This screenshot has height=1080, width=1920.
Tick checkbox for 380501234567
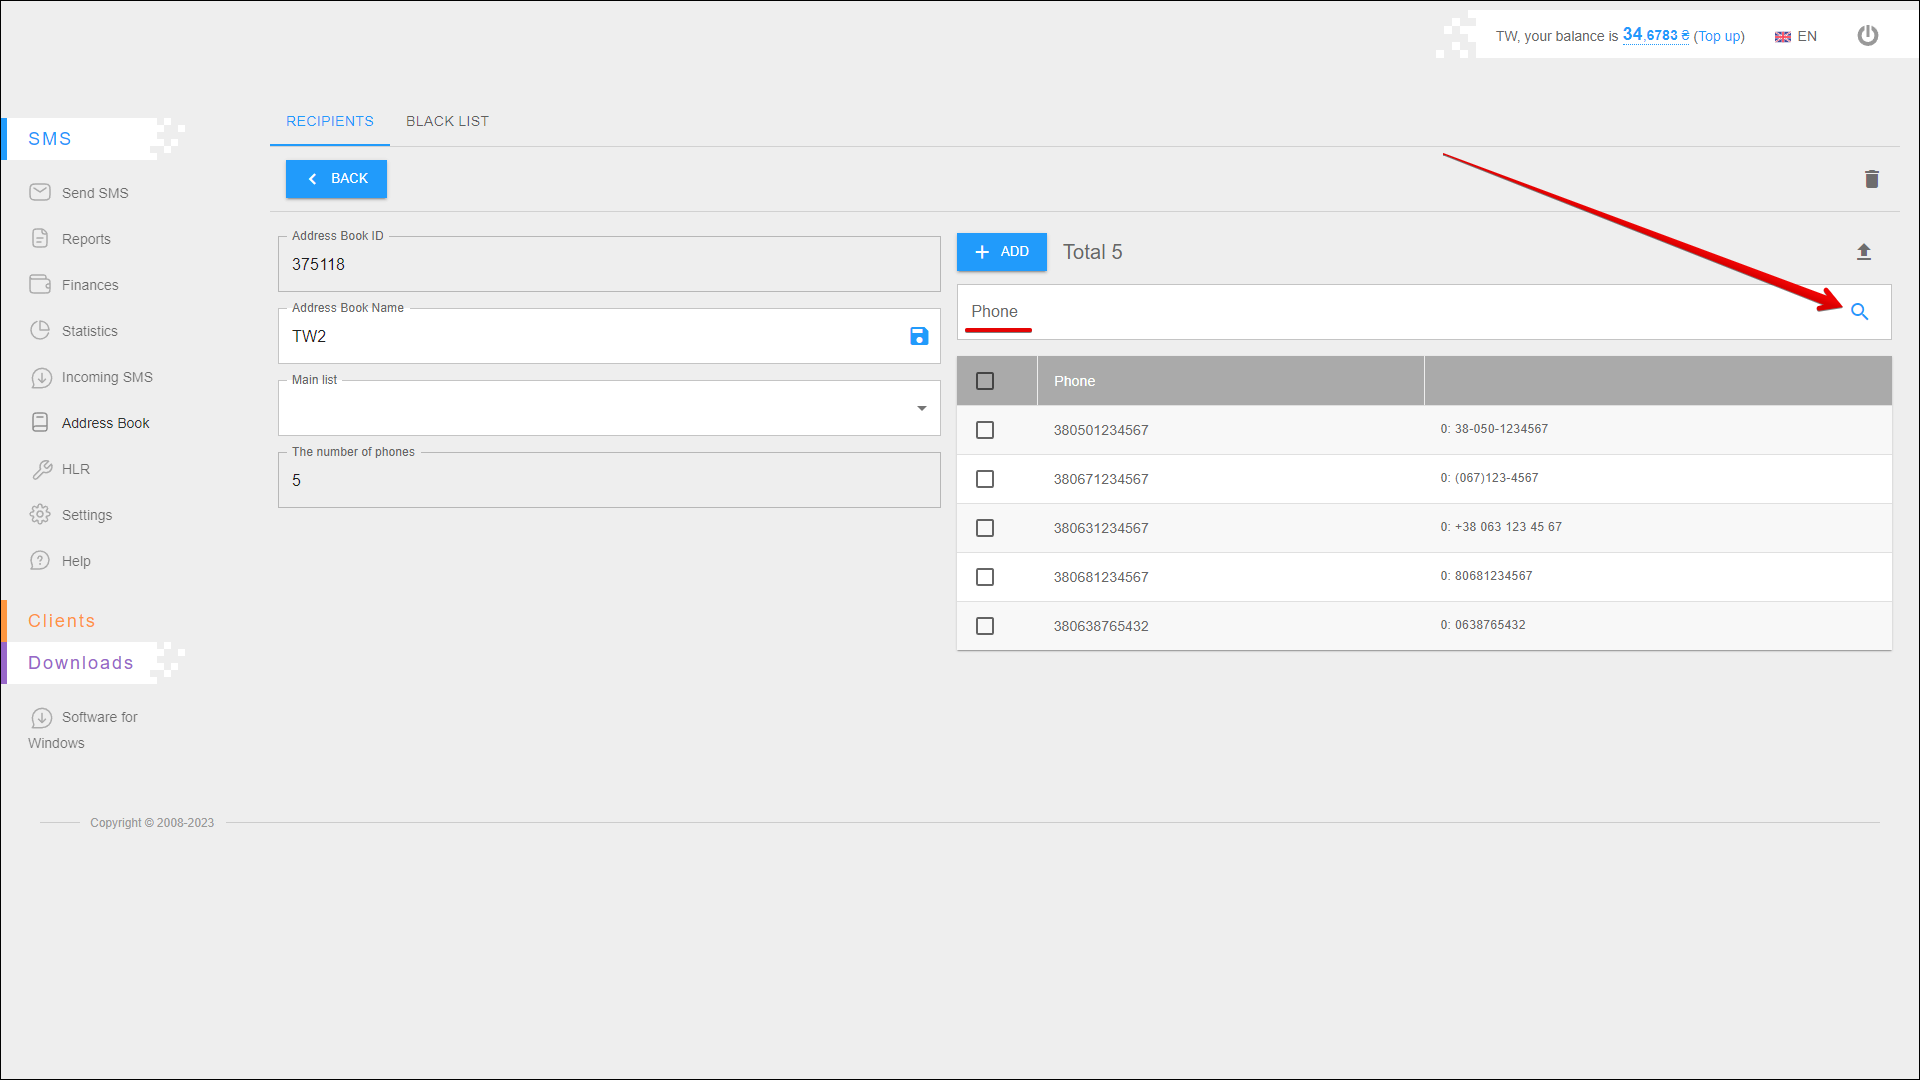tap(985, 430)
